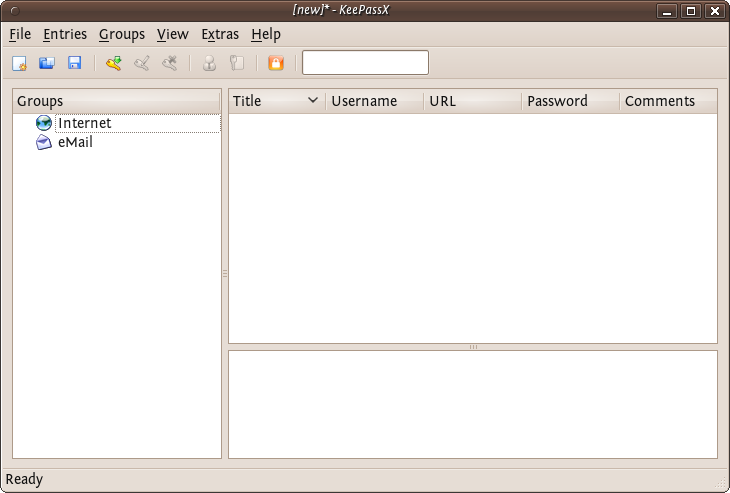Click the Comments column header
Screen dimensions: 730x493
[659, 101]
